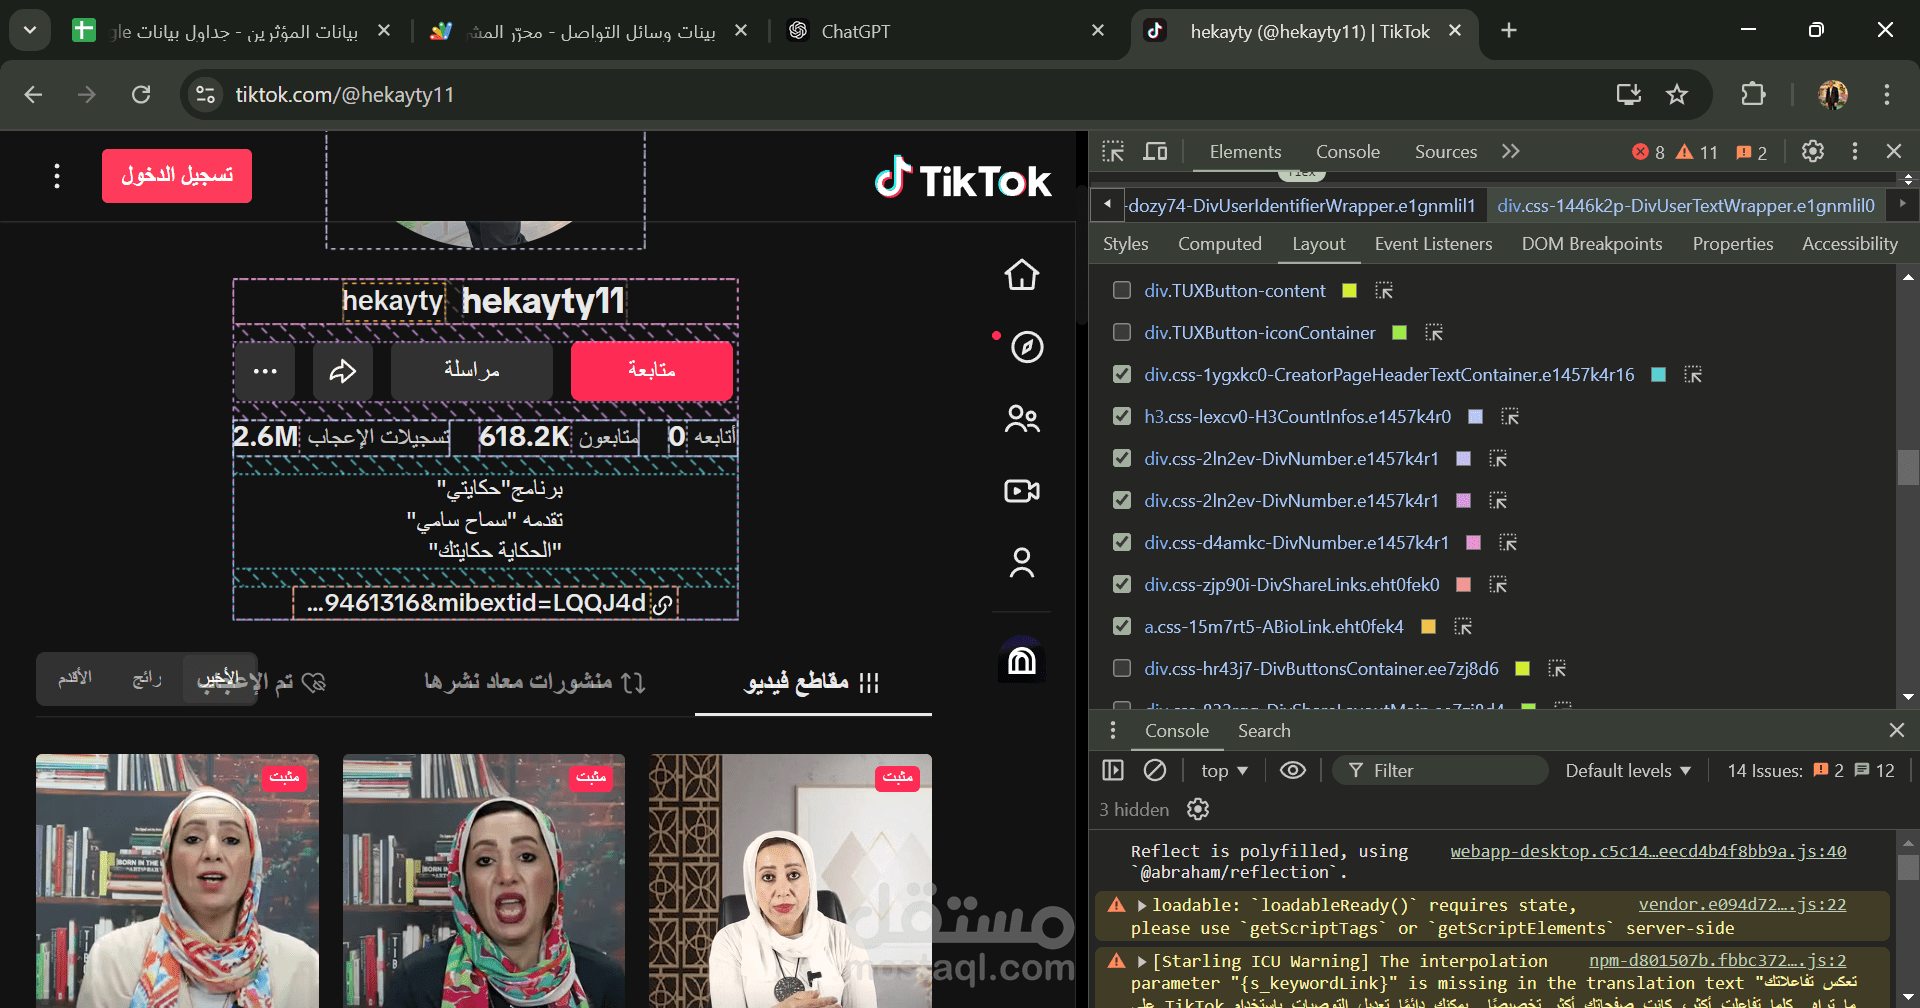Enable overlay checkbox for div.TUXButton-iconContainer
The width and height of the screenshot is (1920, 1008).
click(1122, 332)
